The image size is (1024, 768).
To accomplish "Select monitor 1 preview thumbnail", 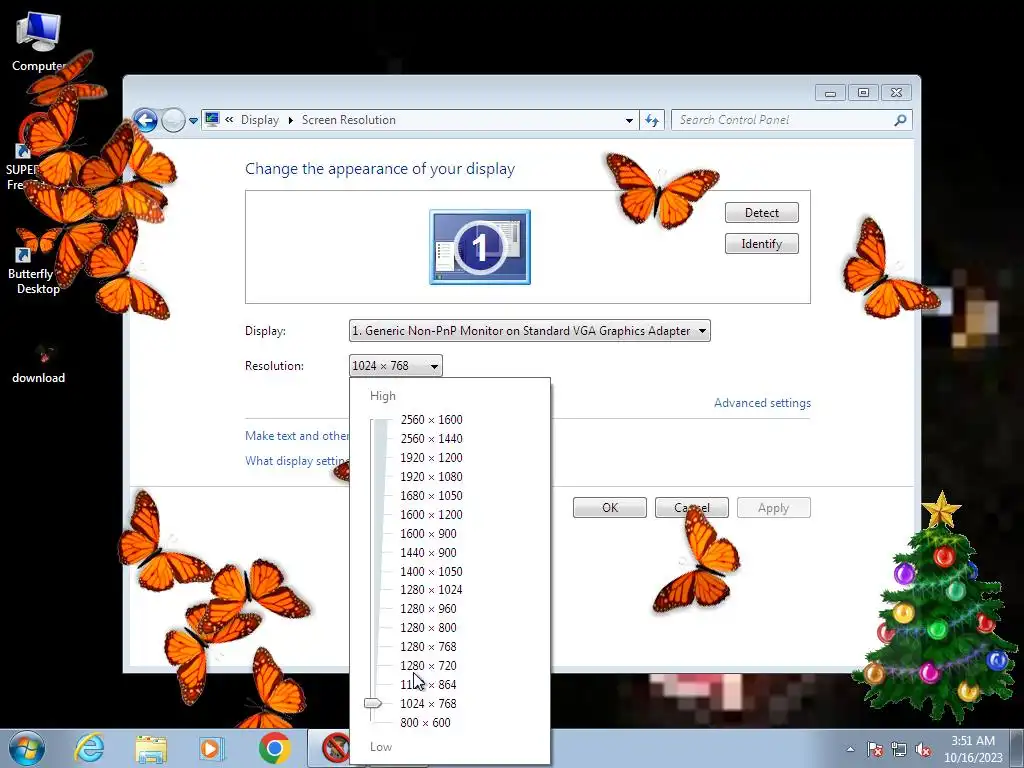I will (x=480, y=247).
